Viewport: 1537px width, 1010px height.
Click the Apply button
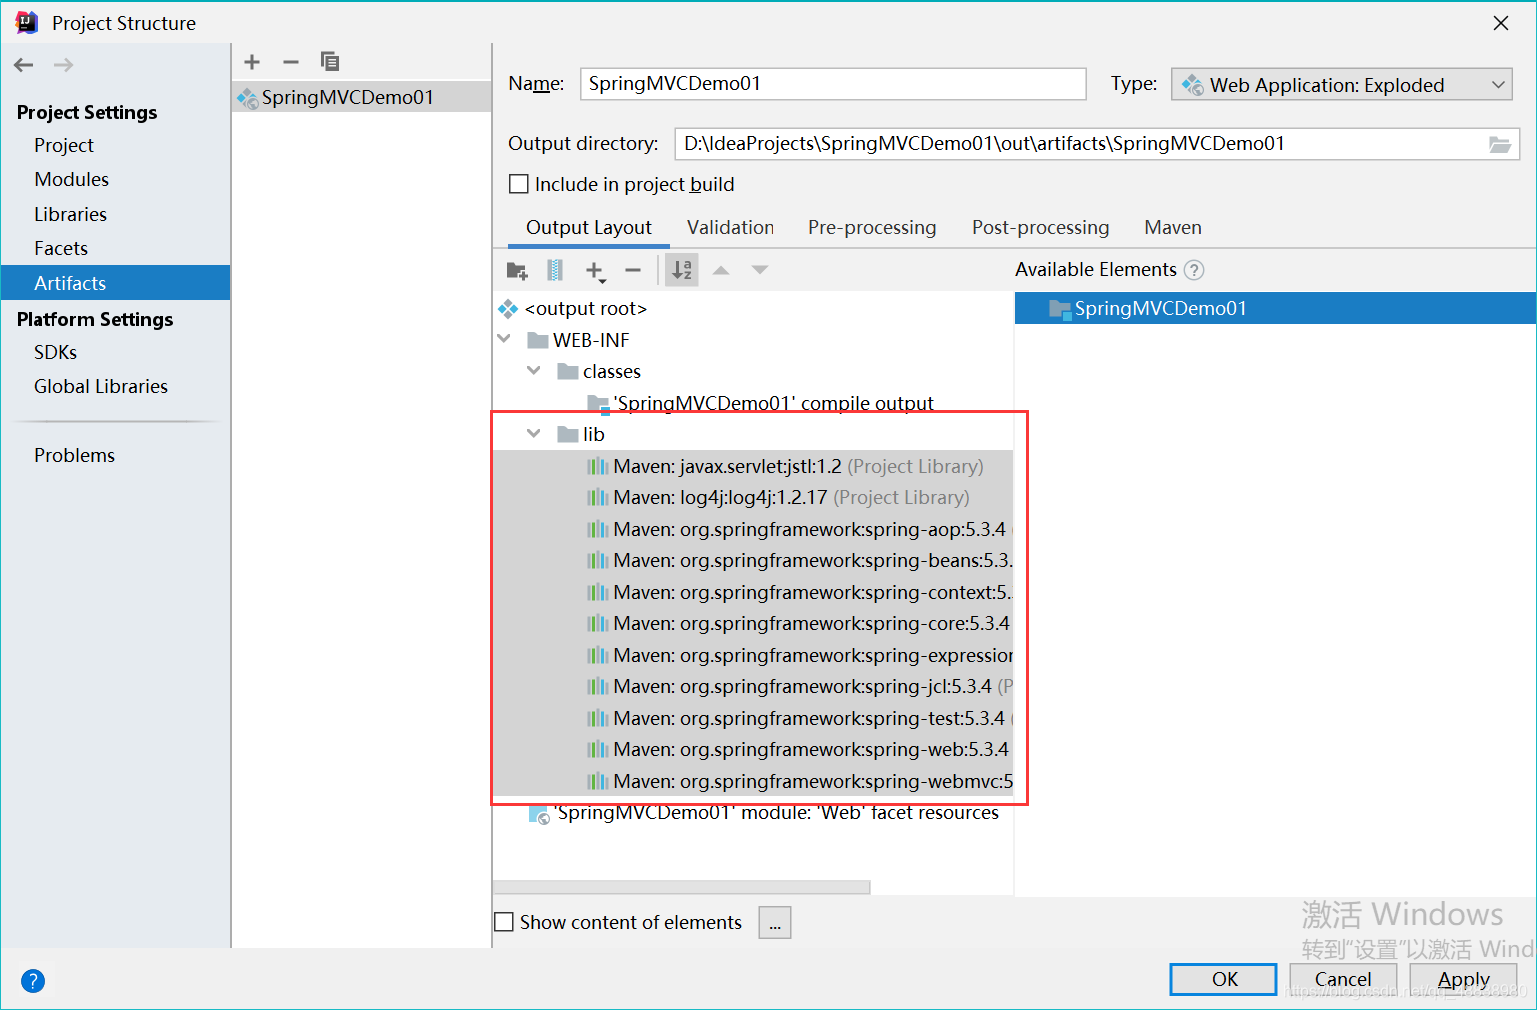1463,979
